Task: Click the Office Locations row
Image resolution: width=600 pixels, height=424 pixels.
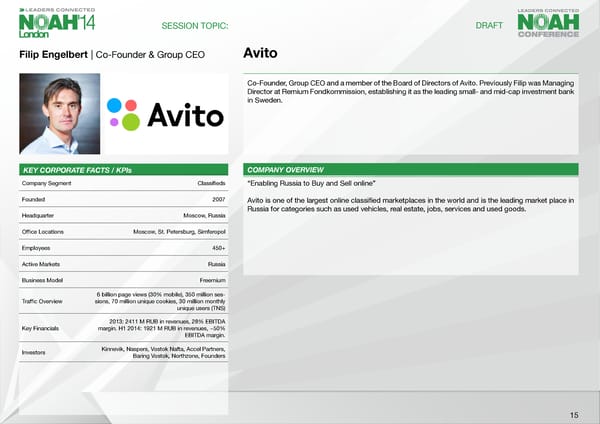Action: pyautogui.click(x=124, y=231)
